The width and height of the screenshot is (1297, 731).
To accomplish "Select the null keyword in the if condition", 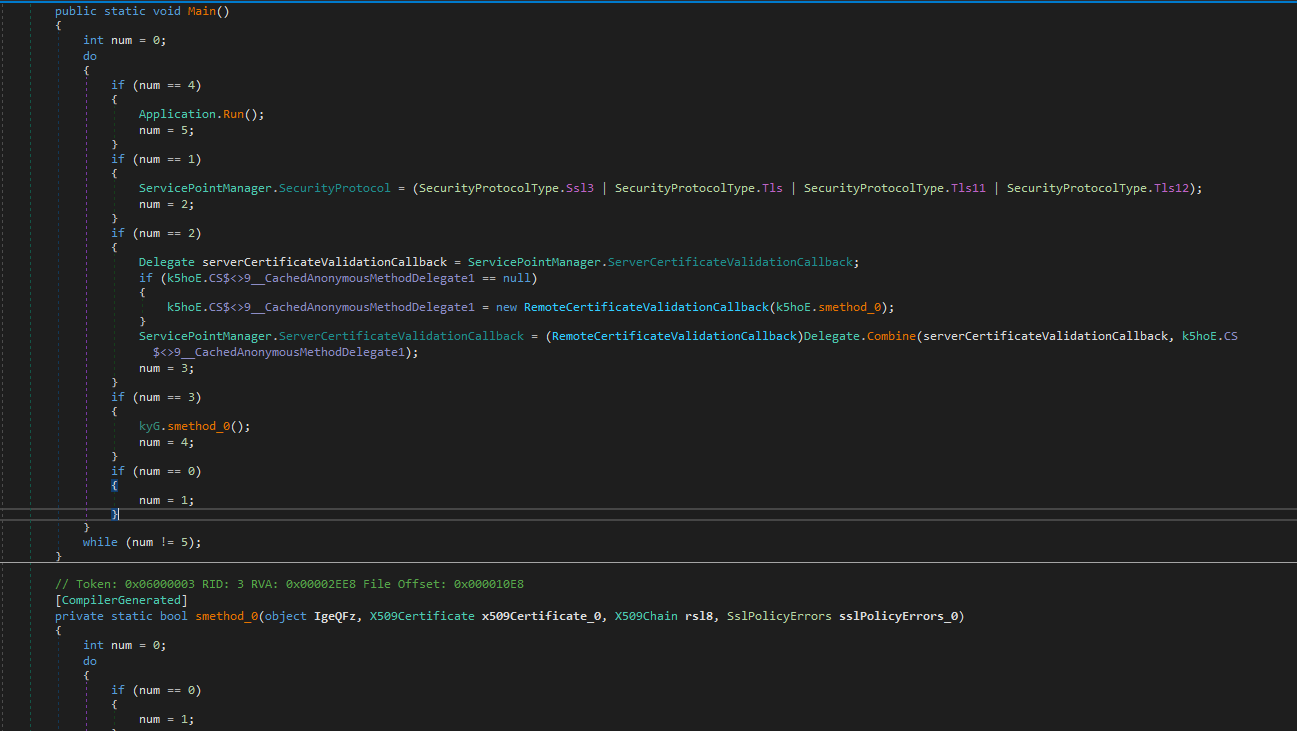I will [517, 277].
